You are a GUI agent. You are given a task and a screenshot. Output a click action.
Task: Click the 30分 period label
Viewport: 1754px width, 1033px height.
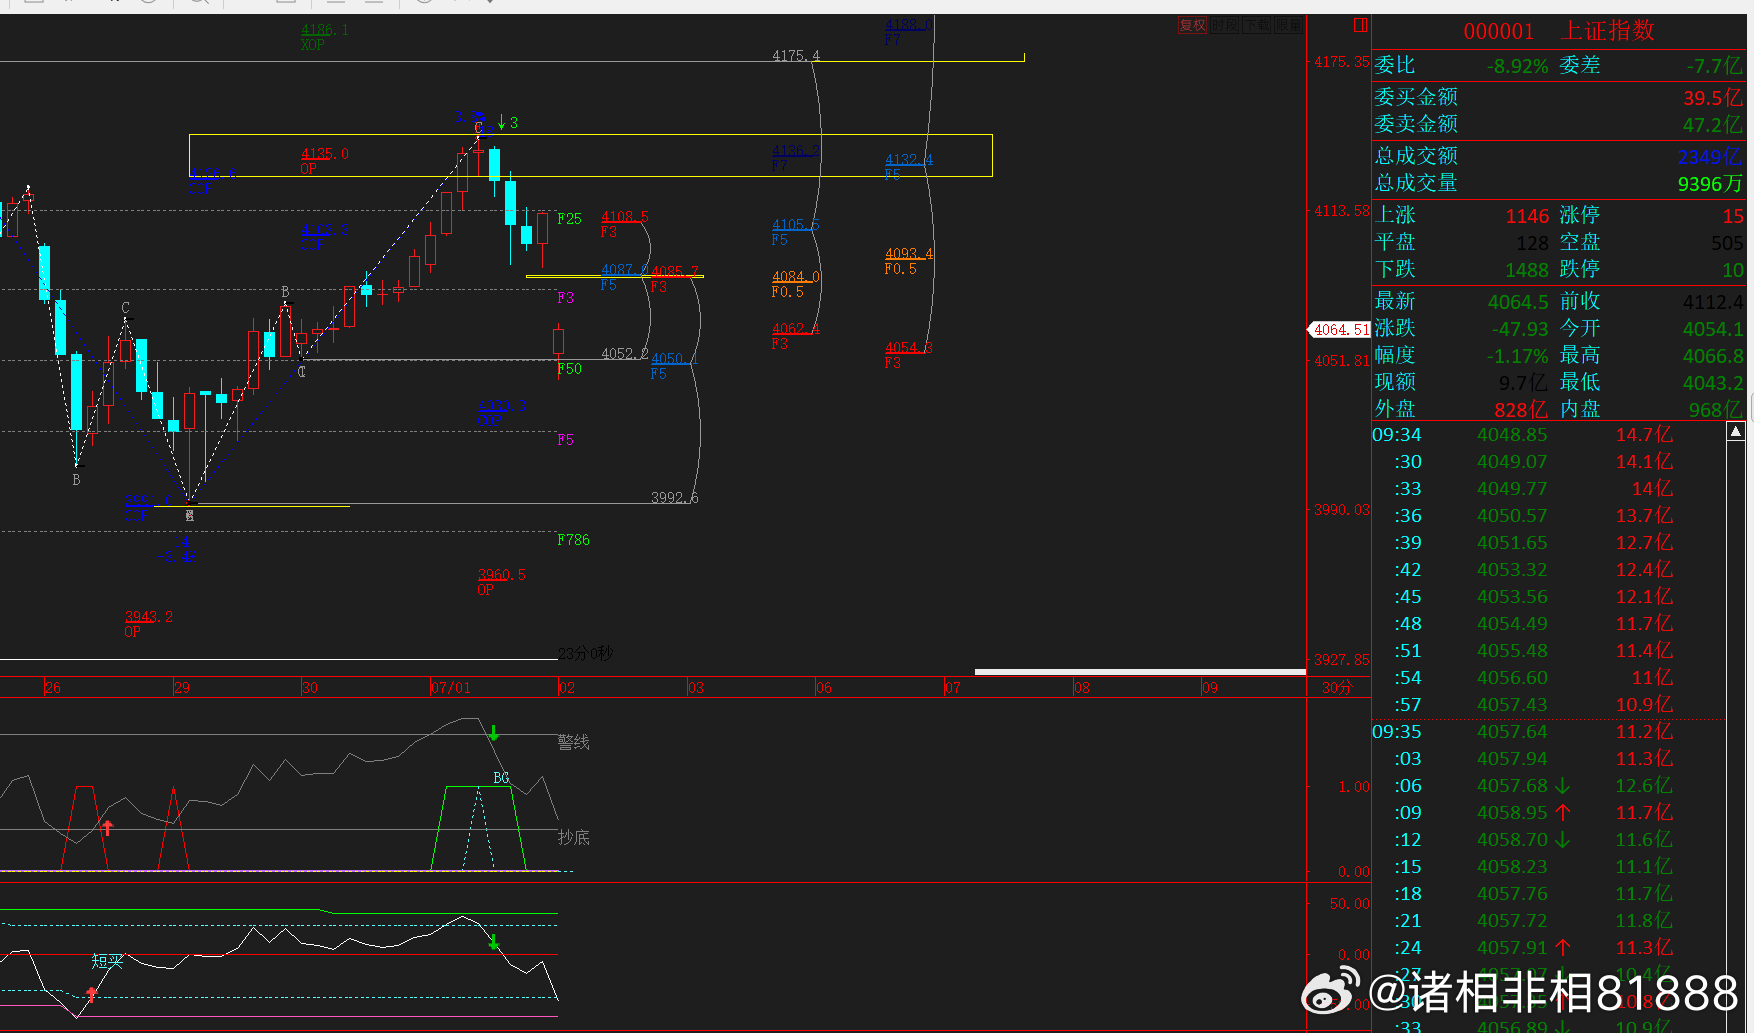[1336, 688]
